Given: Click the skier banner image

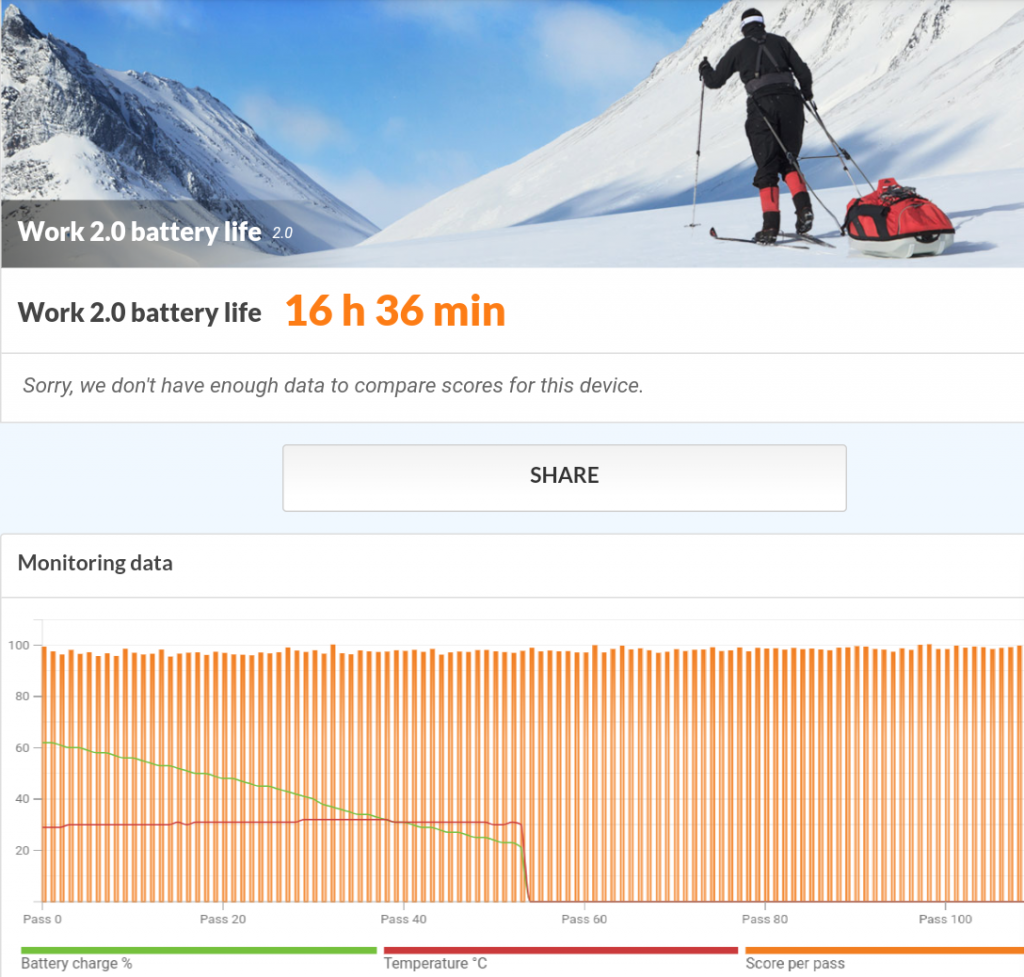Looking at the screenshot, I should click(x=512, y=133).
